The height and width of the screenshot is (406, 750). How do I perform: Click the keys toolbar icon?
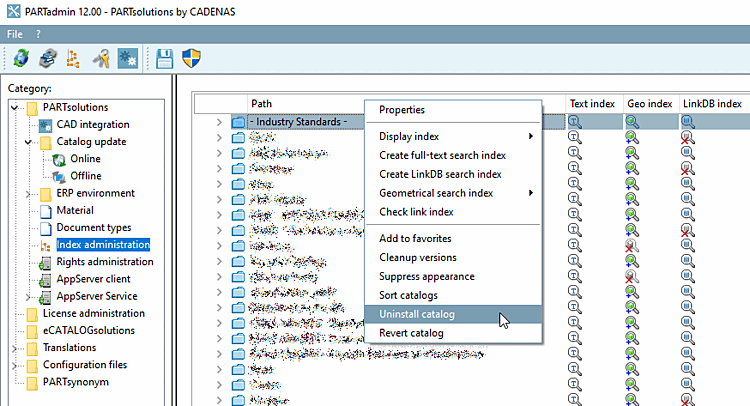[x=101, y=58]
